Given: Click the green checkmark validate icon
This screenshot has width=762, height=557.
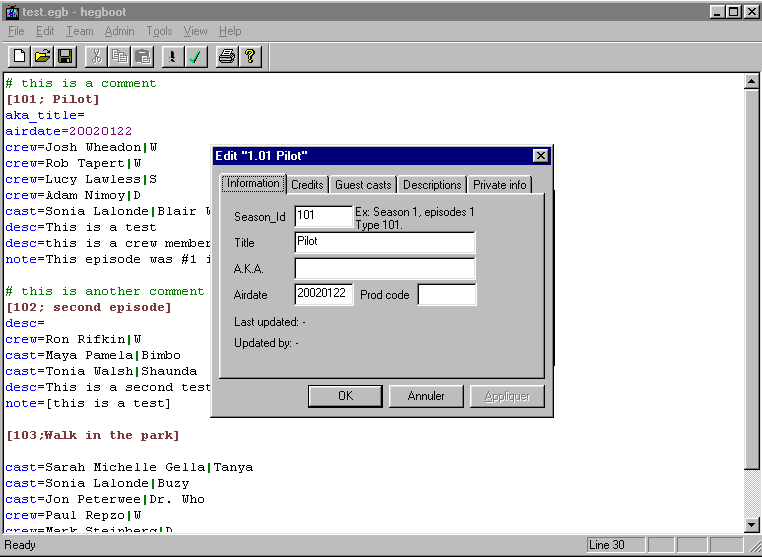Looking at the screenshot, I should [196, 57].
